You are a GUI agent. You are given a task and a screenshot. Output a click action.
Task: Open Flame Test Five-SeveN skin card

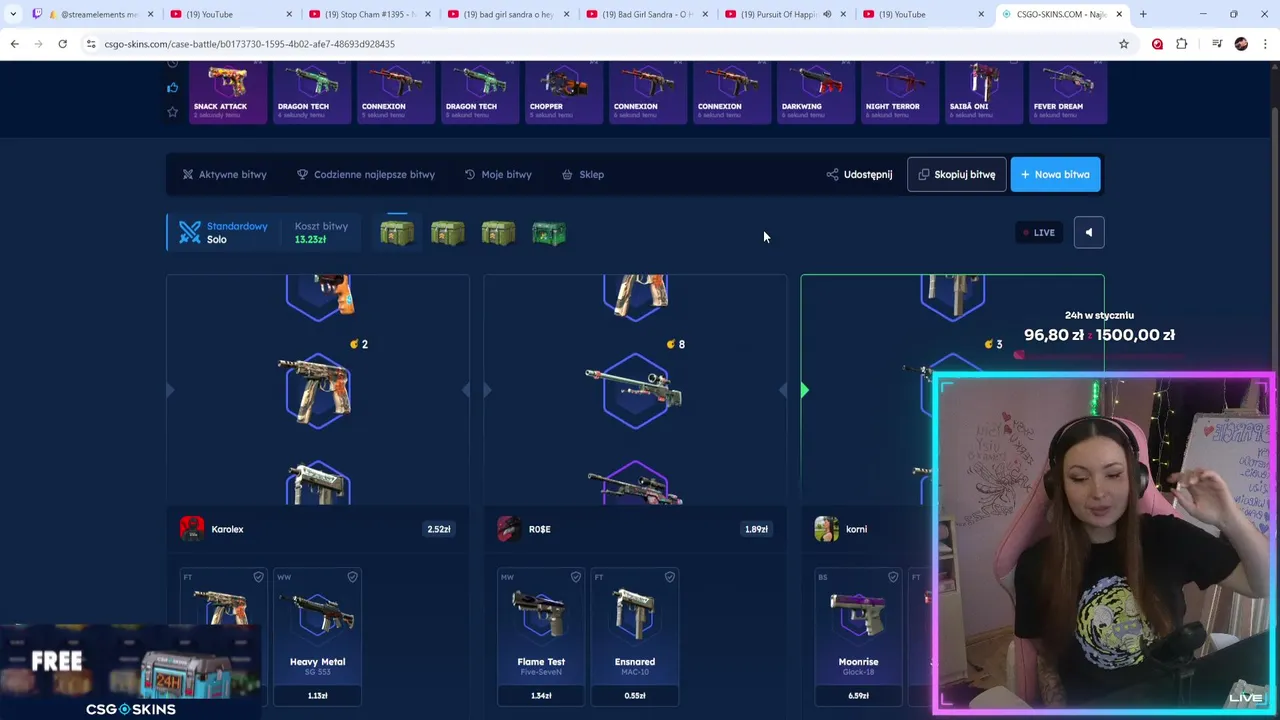[541, 637]
